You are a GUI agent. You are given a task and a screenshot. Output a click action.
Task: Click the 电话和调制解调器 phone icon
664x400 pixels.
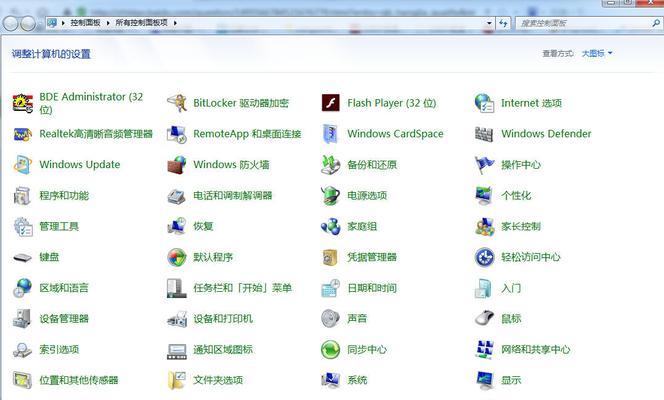click(x=177, y=196)
